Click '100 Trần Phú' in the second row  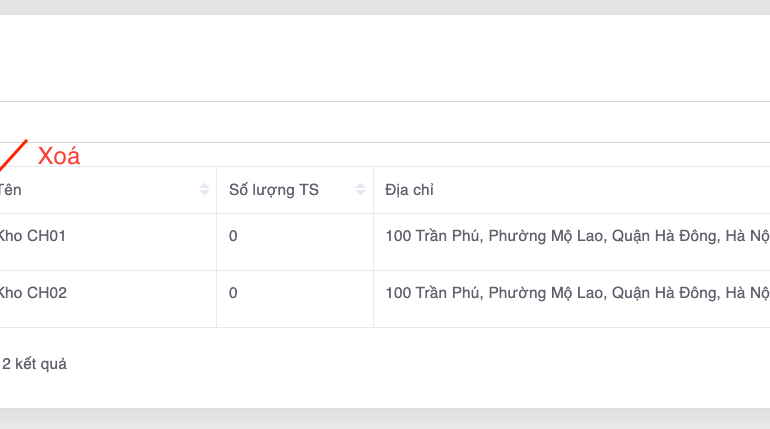433,293
